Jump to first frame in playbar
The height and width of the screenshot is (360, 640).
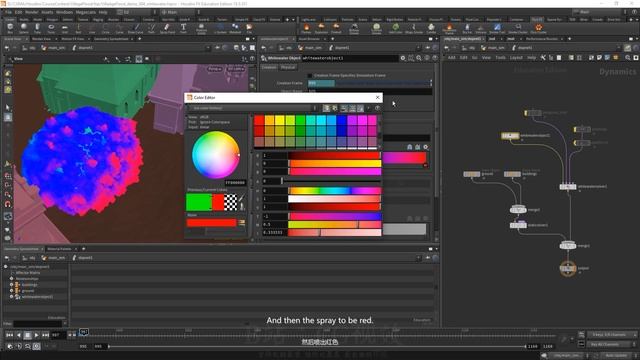[9, 335]
